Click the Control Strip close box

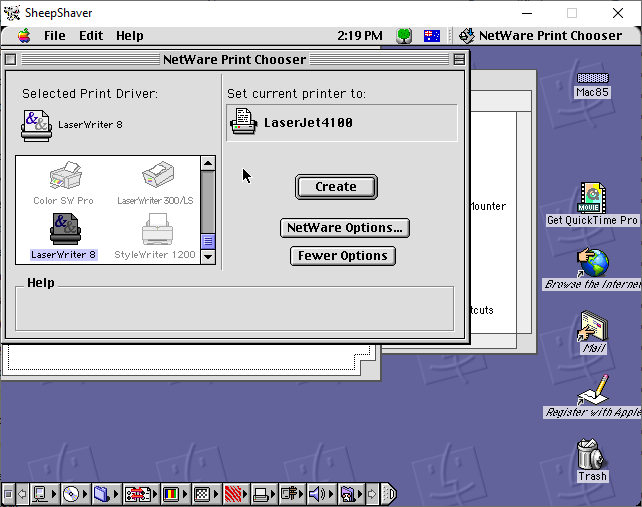8,494
